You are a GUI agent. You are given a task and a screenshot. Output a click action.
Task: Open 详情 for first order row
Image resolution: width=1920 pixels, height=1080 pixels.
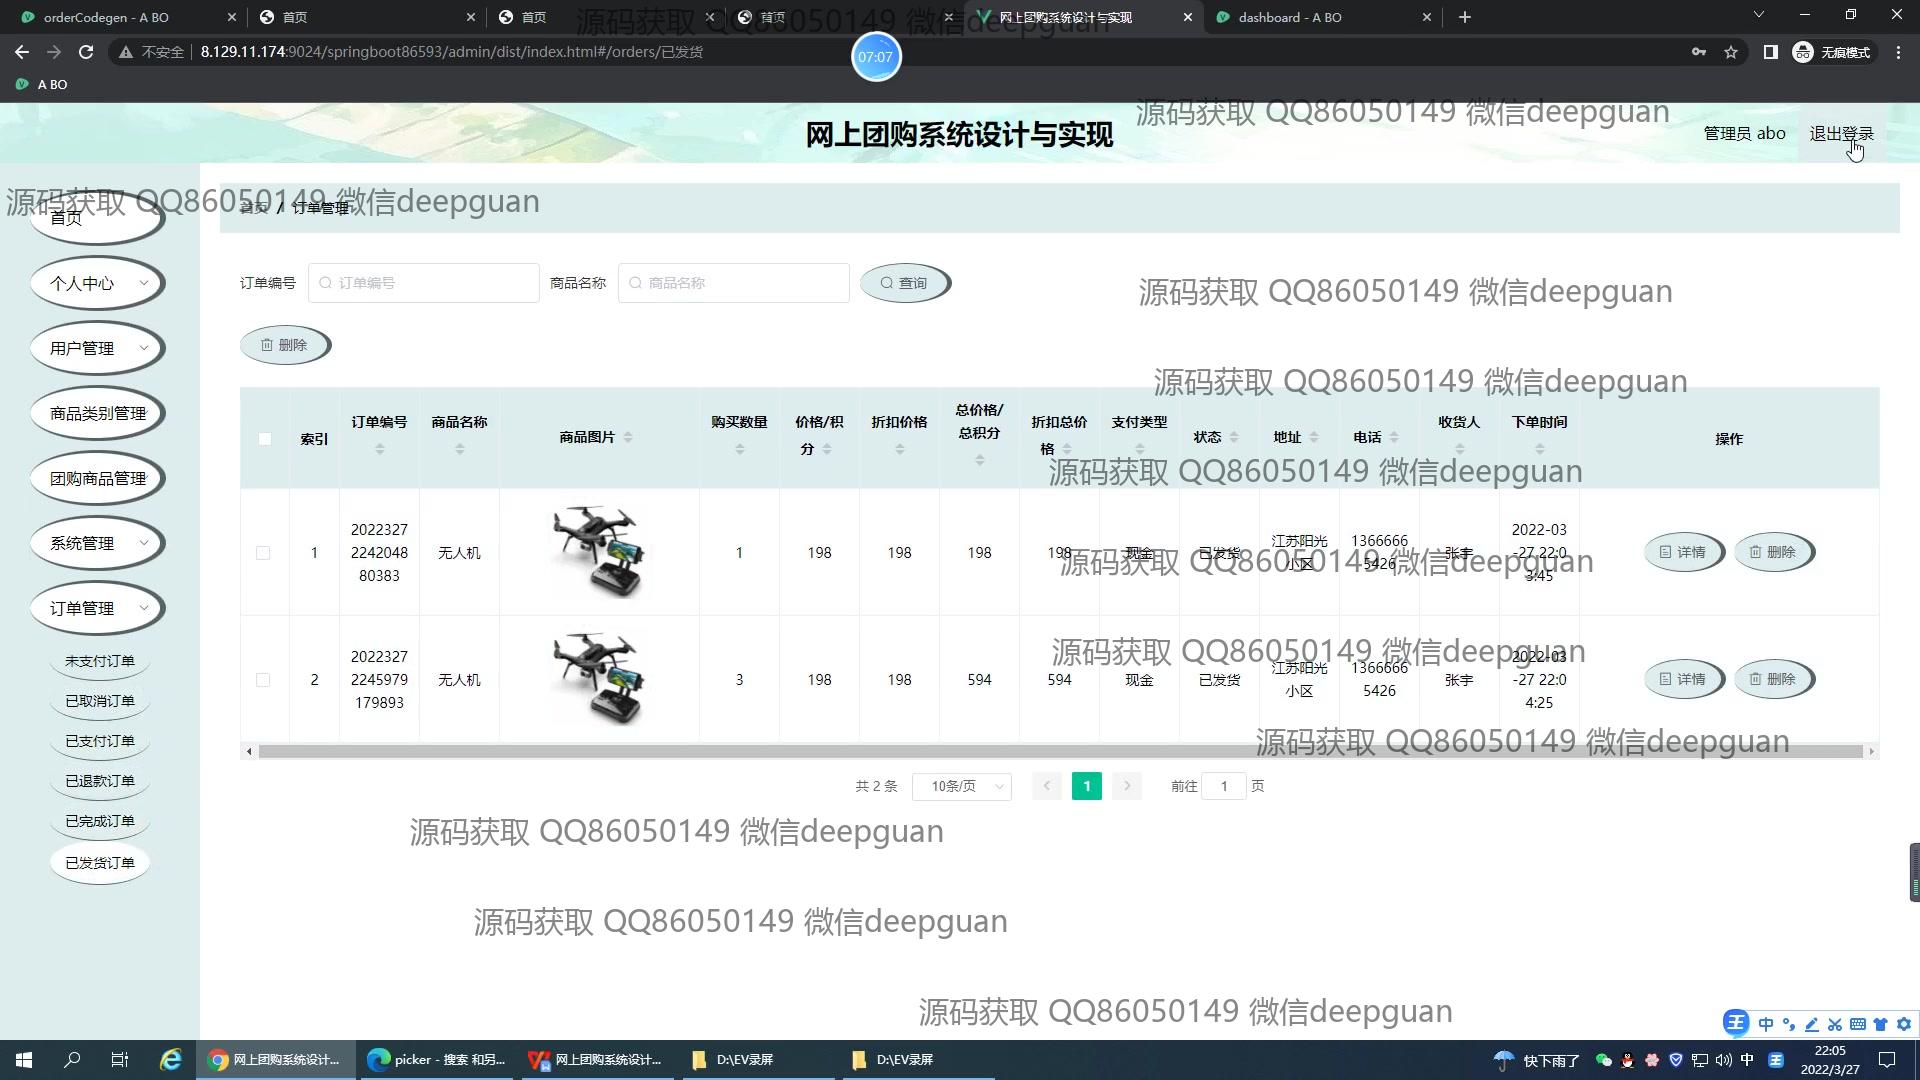[x=1683, y=552]
